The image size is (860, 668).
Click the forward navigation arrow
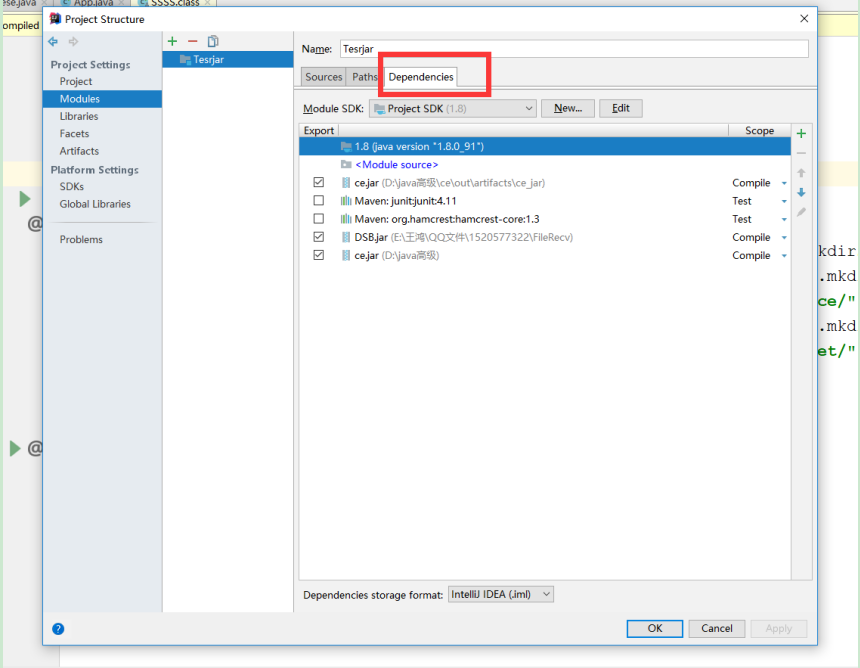[73, 42]
